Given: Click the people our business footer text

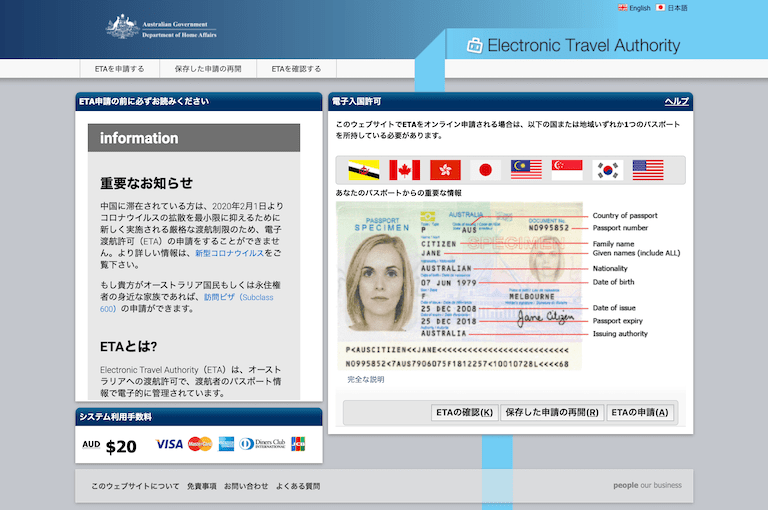Looking at the screenshot, I should click(648, 485).
